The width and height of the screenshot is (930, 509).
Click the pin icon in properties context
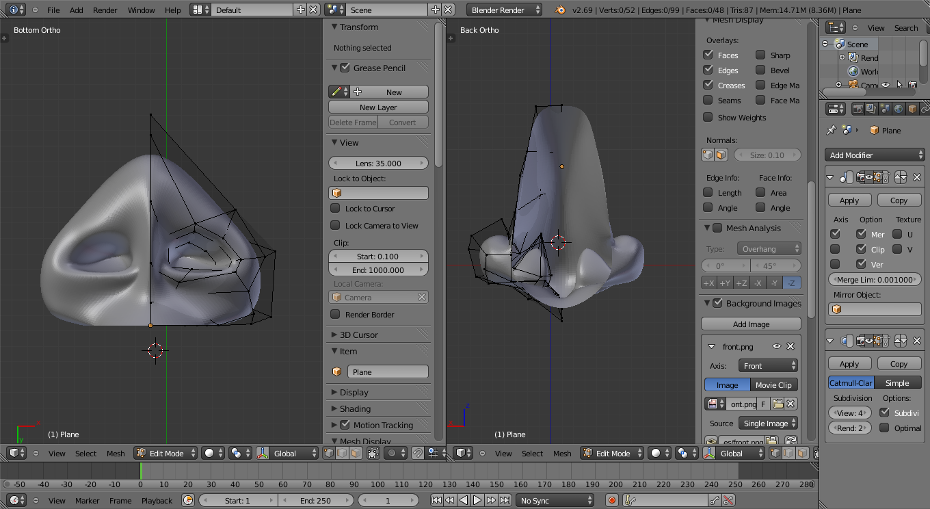click(831, 130)
